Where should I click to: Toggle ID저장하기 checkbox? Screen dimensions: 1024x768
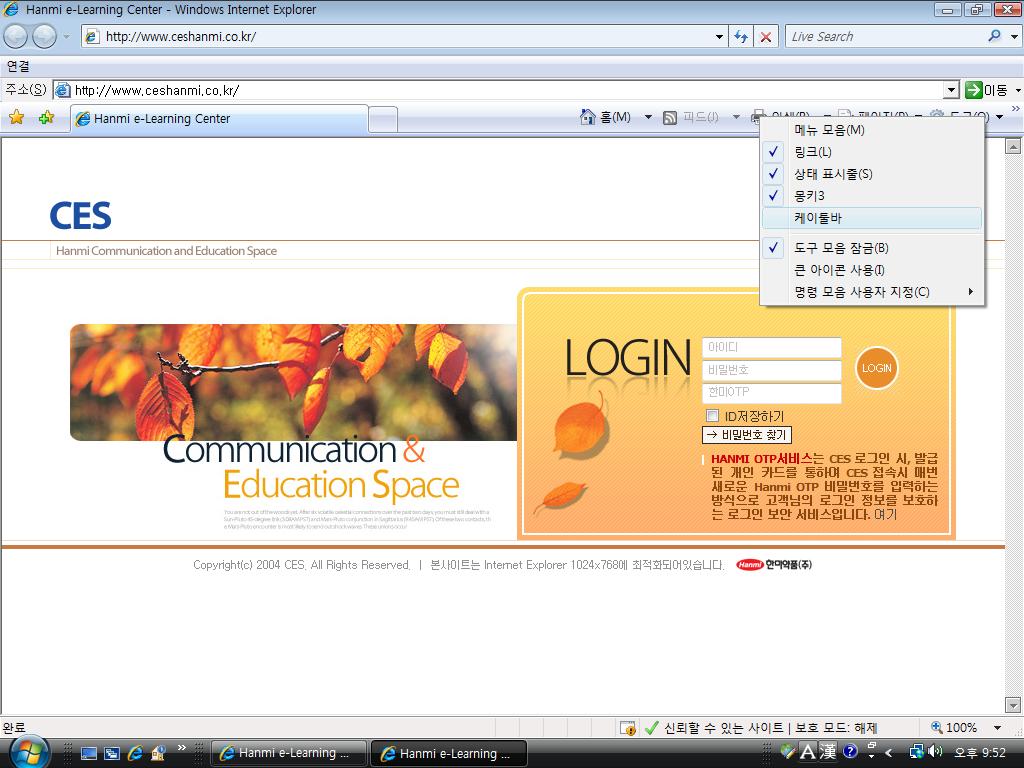[712, 415]
